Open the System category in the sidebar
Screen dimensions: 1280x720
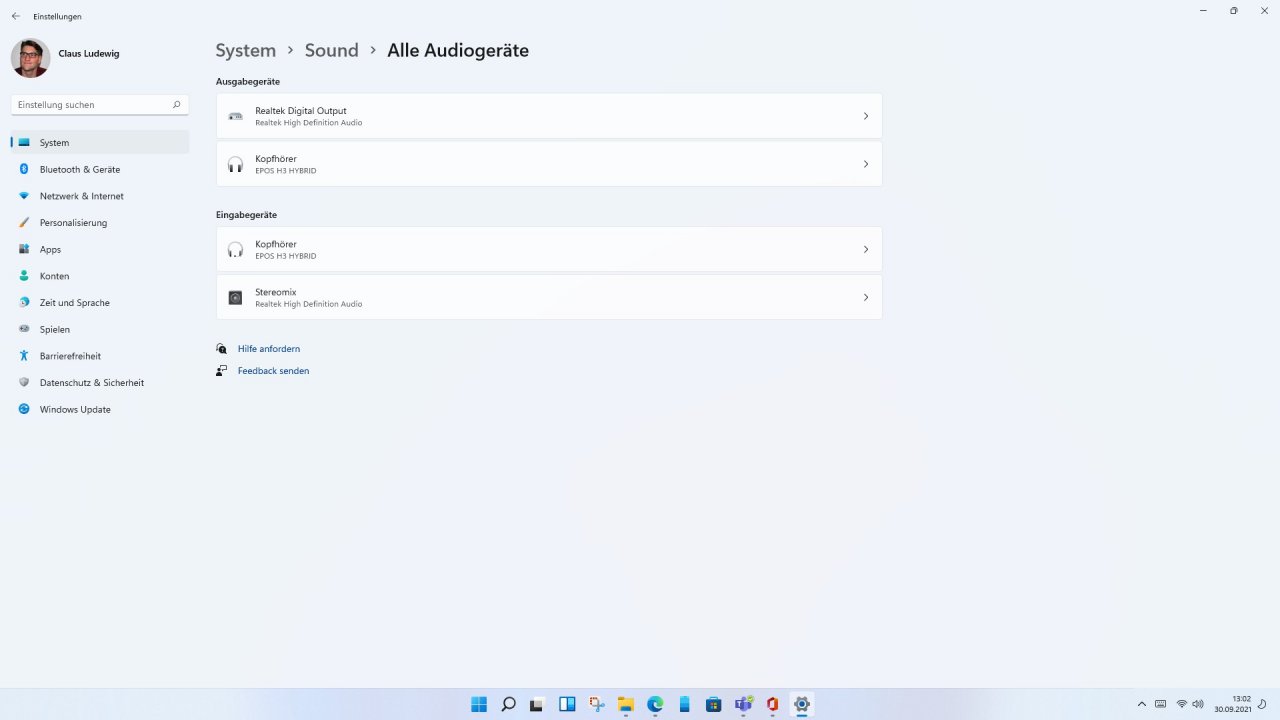[99, 142]
